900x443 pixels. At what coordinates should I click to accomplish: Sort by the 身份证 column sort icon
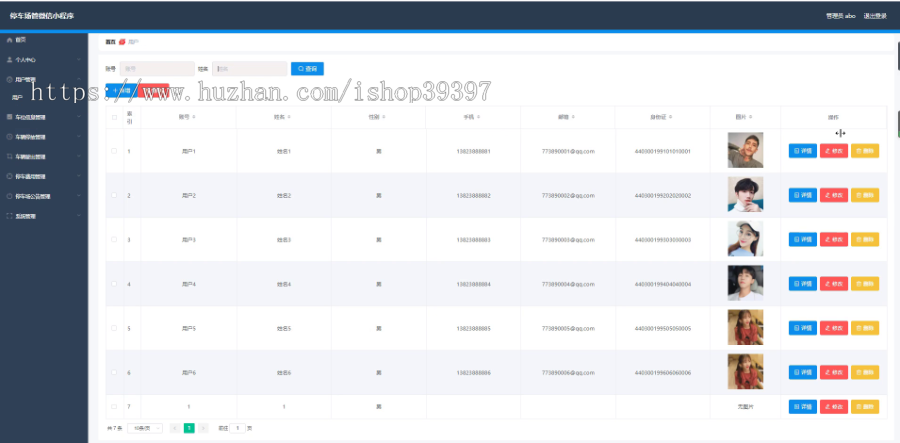click(670, 117)
